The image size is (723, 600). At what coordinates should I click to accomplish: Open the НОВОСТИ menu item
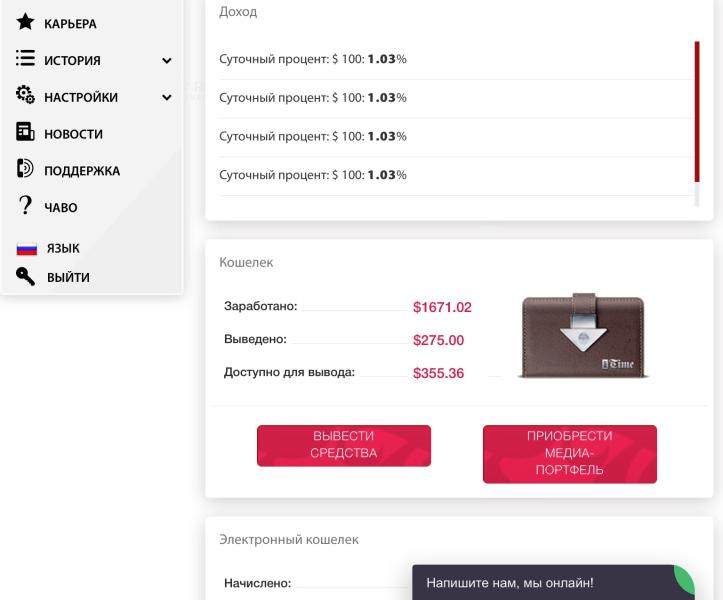point(73,134)
